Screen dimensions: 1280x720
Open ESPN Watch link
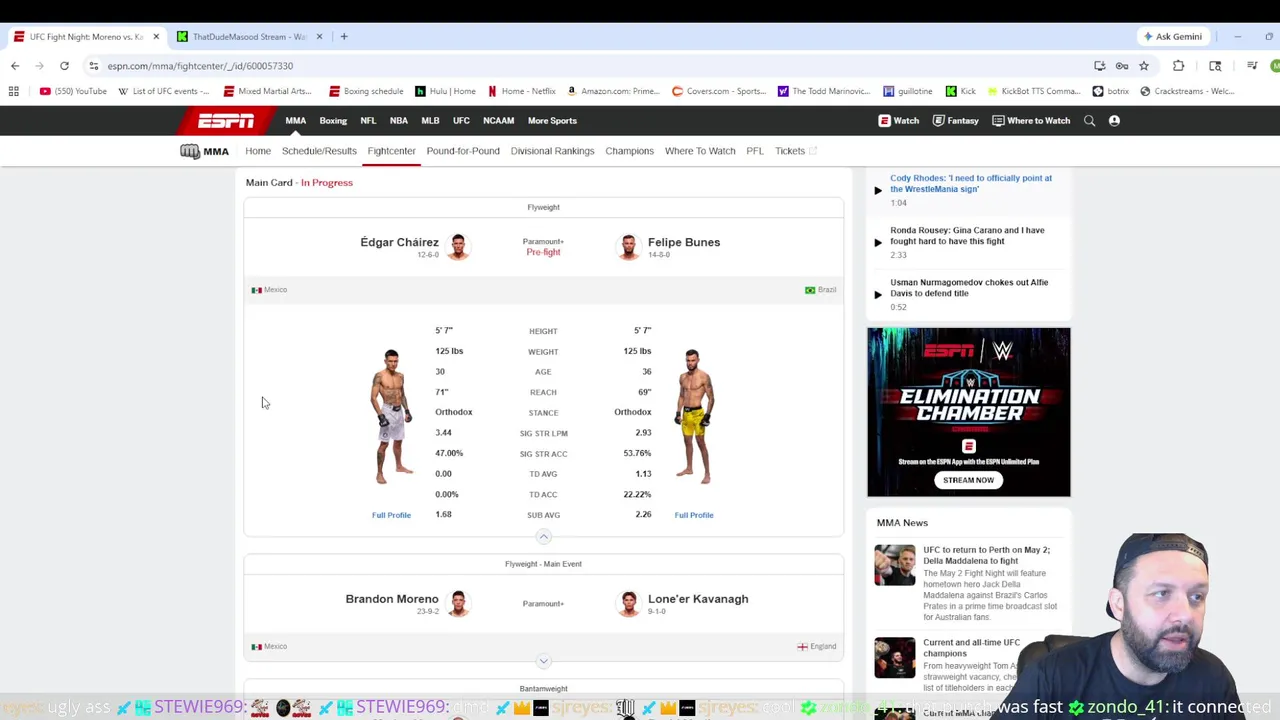[x=899, y=121]
